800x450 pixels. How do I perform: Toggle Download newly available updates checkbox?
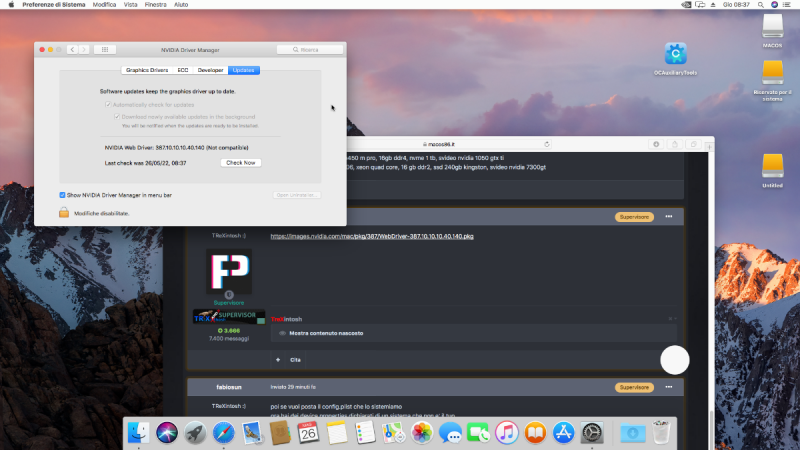(x=117, y=117)
